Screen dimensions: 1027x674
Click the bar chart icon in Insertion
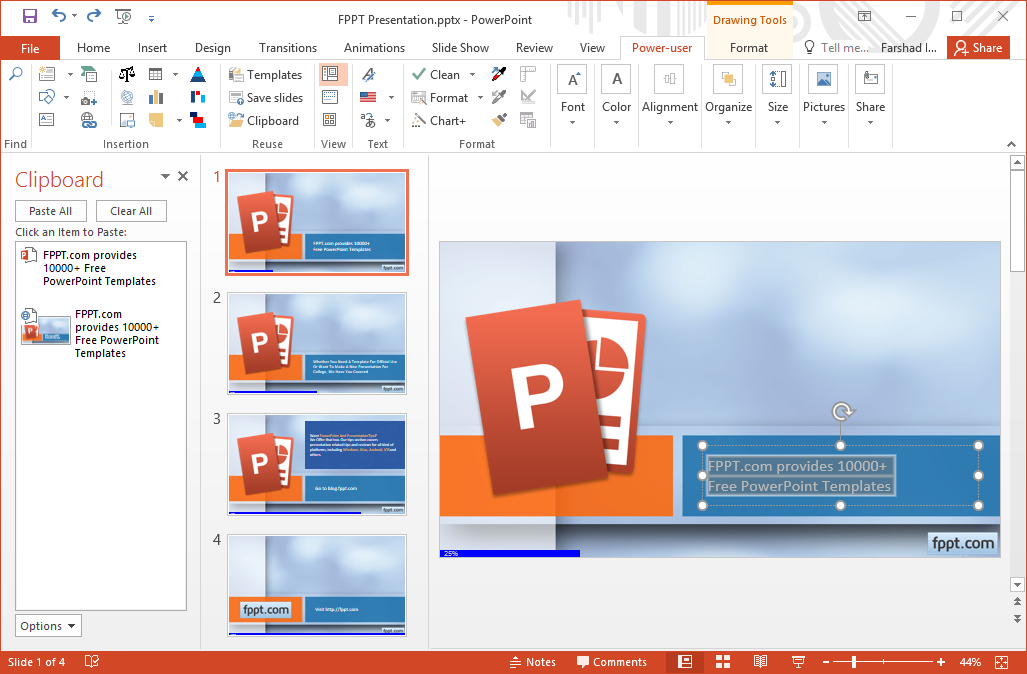156,97
